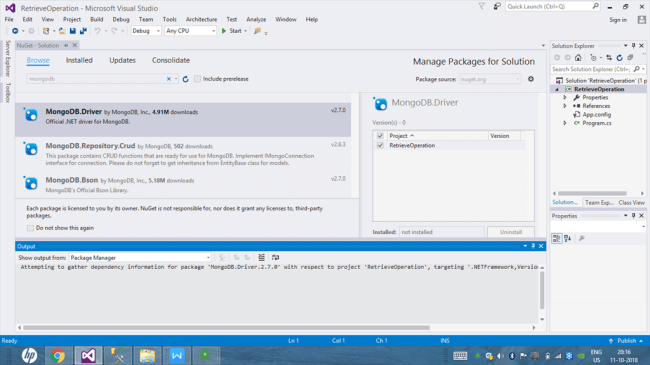Click the Save All icon in toolbar

[83, 31]
